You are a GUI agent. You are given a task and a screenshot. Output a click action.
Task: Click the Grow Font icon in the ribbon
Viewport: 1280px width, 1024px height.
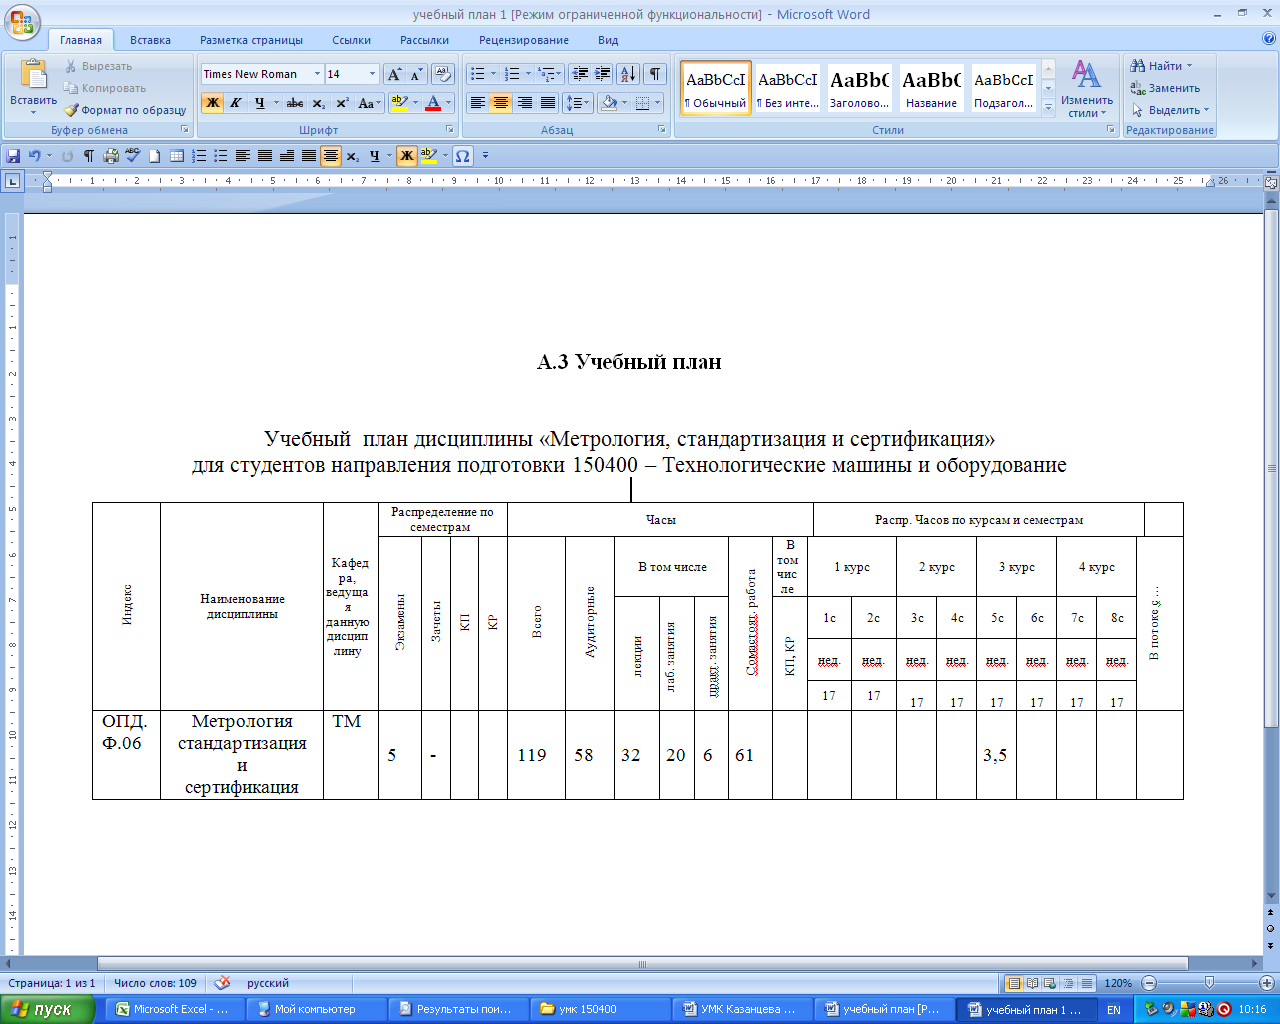pos(394,74)
